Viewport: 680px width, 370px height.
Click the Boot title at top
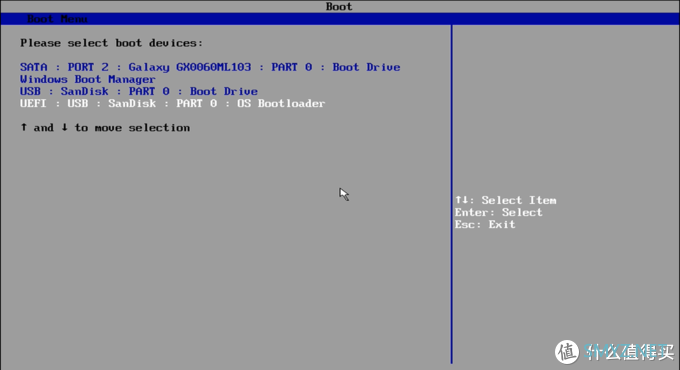[339, 7]
